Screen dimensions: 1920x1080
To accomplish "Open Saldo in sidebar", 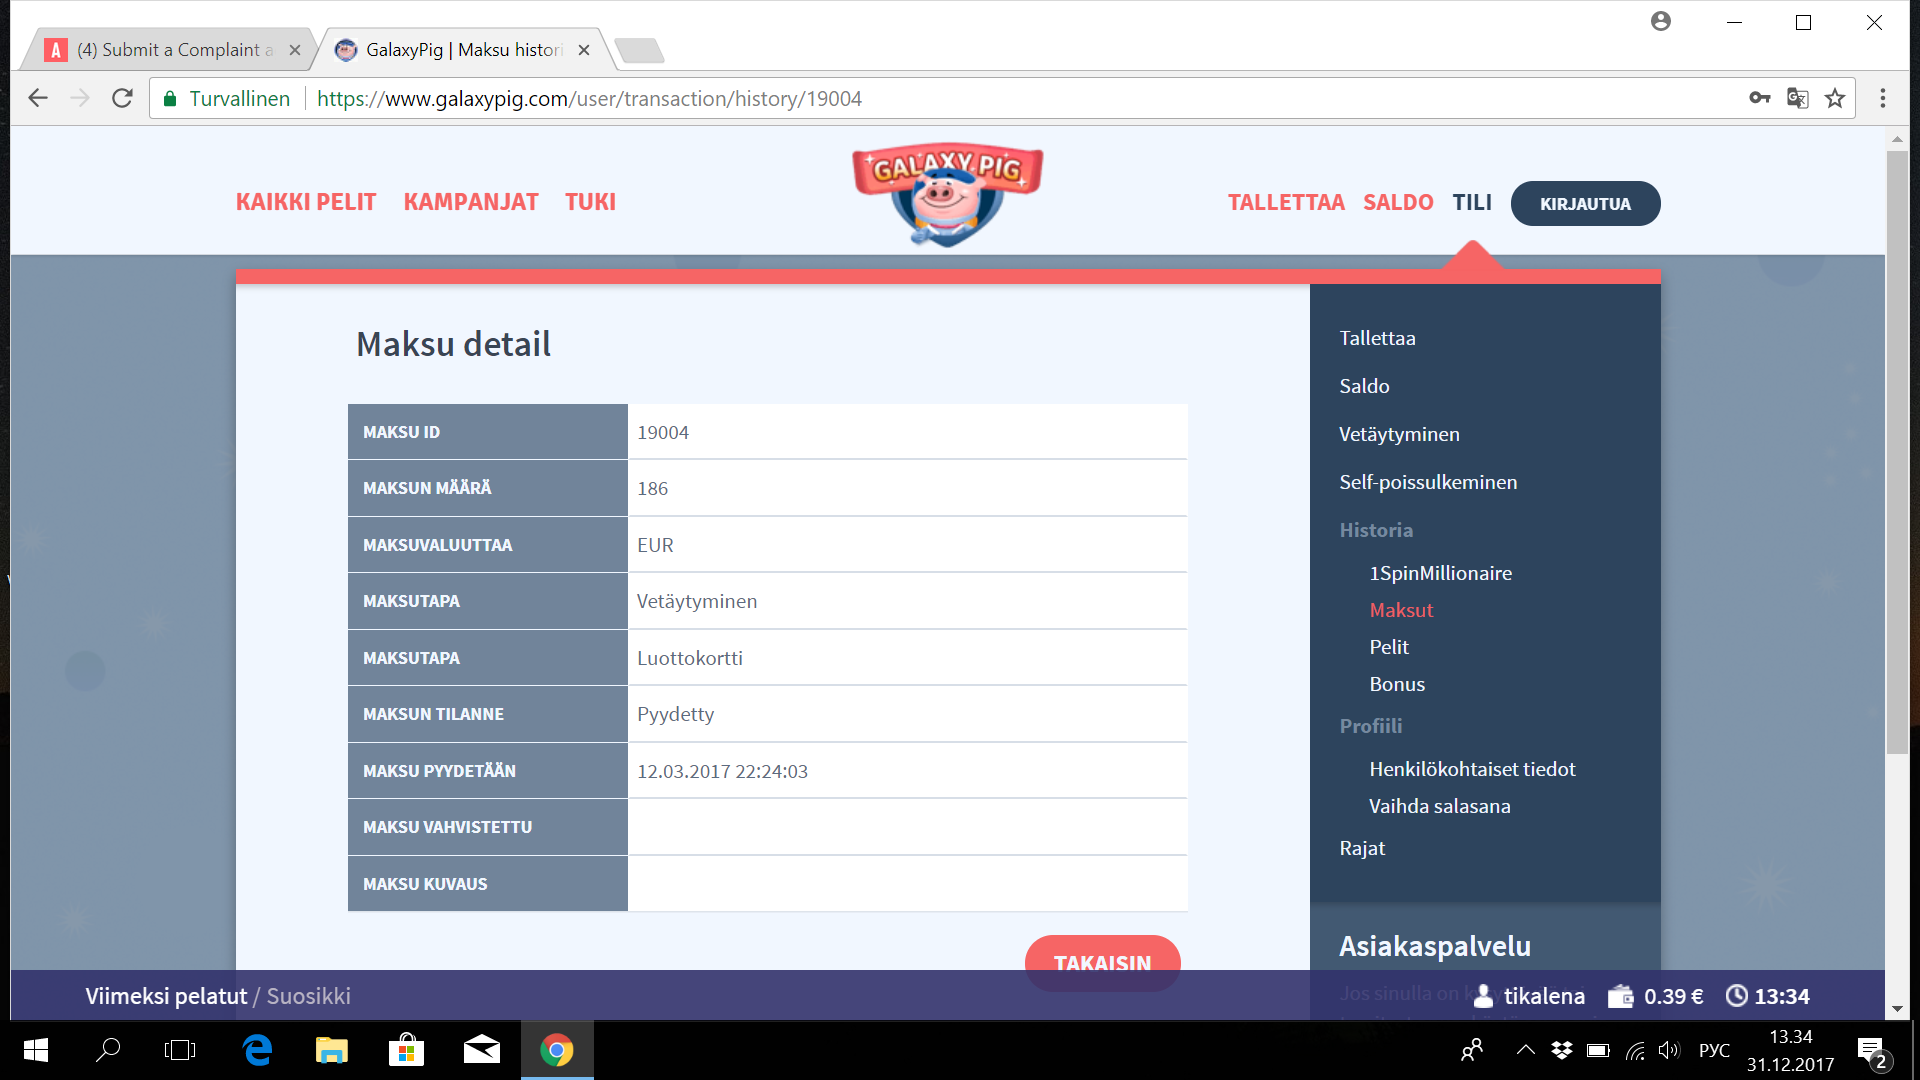I will [1364, 386].
